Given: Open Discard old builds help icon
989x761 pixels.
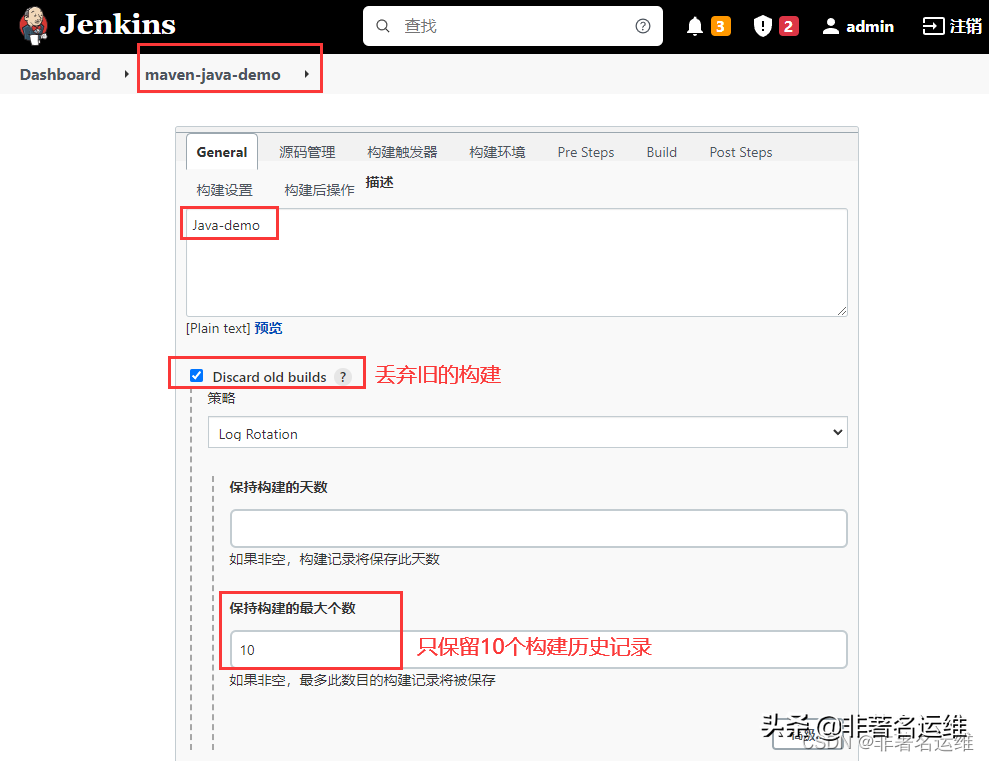Looking at the screenshot, I should pyautogui.click(x=344, y=376).
